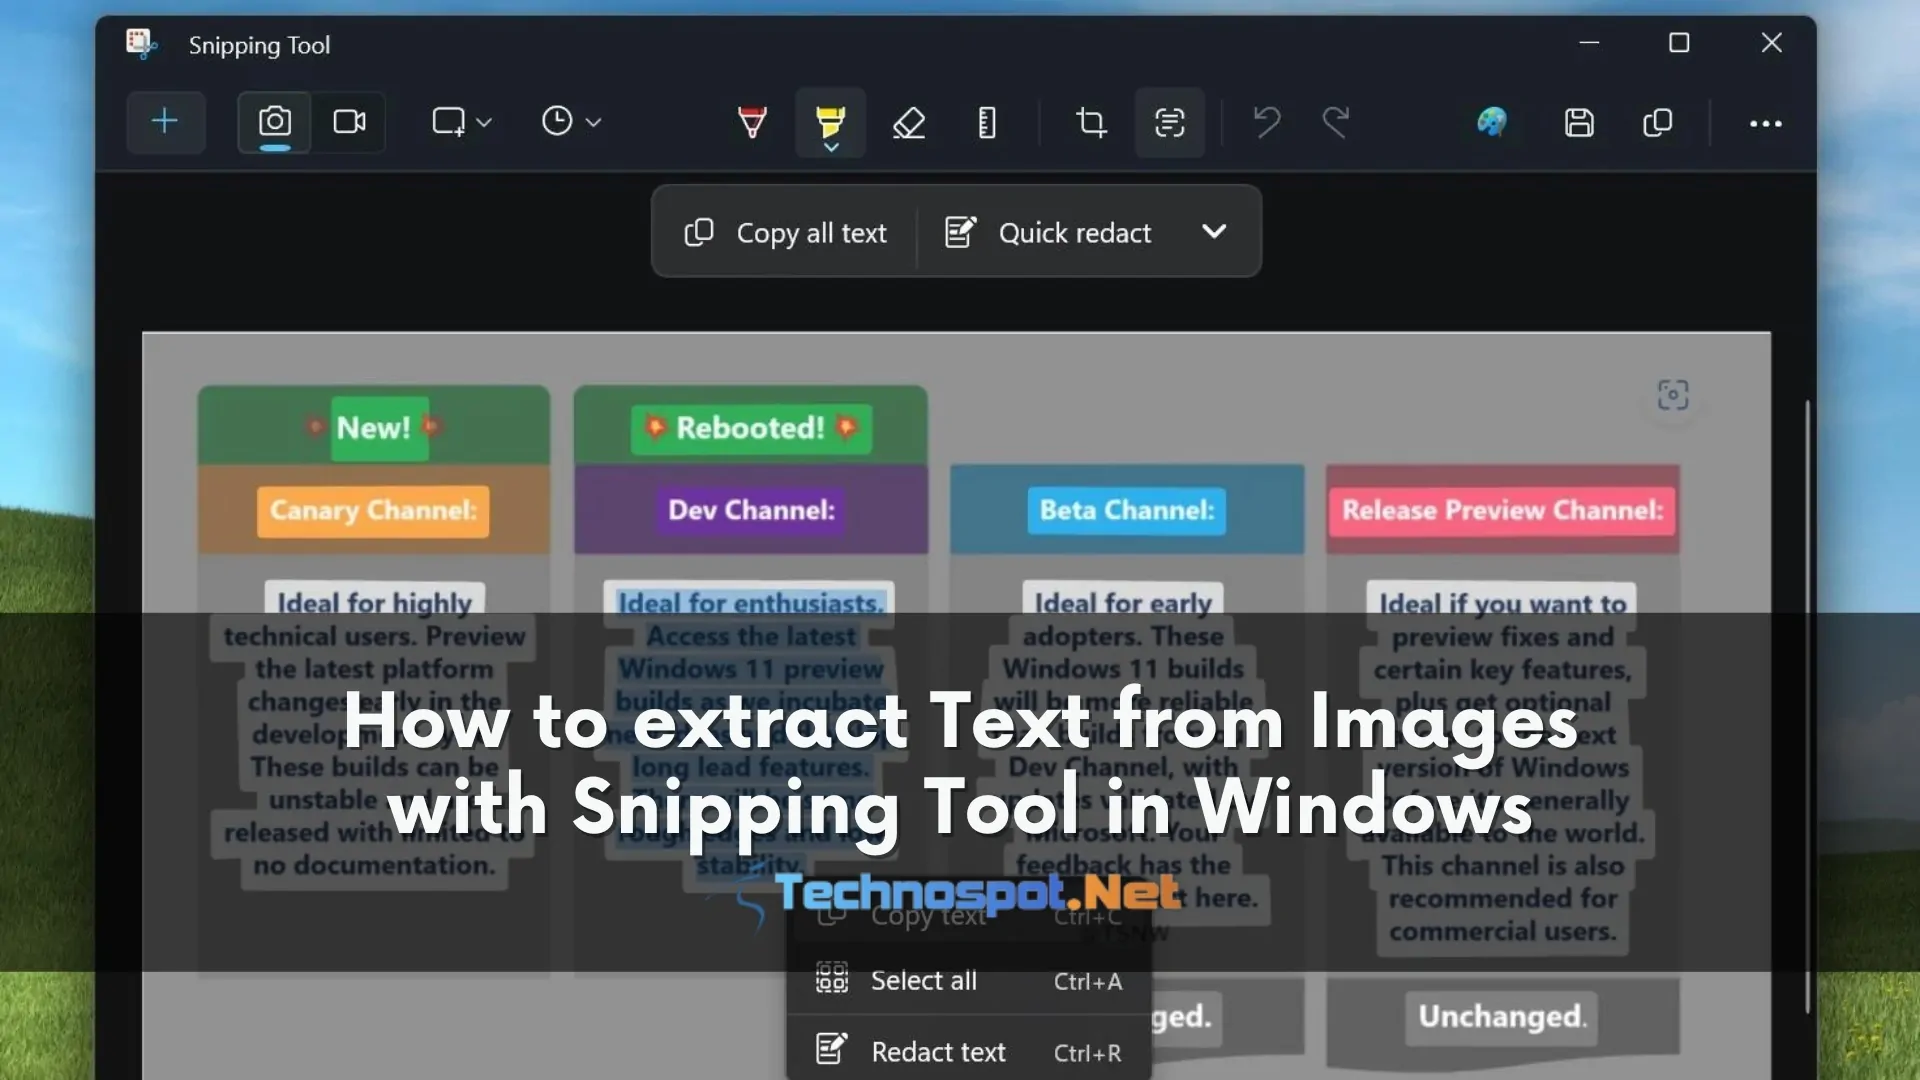1920x1080 pixels.
Task: Click 'Ideal for early' text in Beta column
Action: click(x=1123, y=602)
